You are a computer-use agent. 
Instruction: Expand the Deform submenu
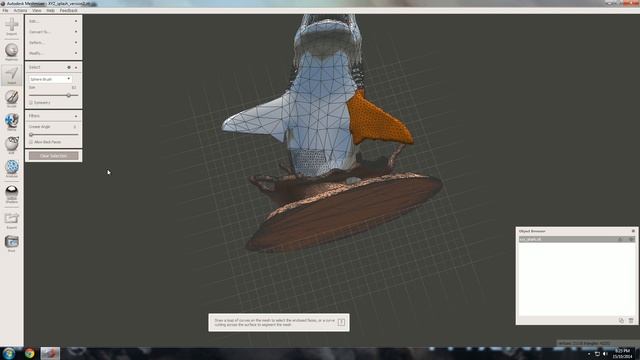[x=53, y=42]
